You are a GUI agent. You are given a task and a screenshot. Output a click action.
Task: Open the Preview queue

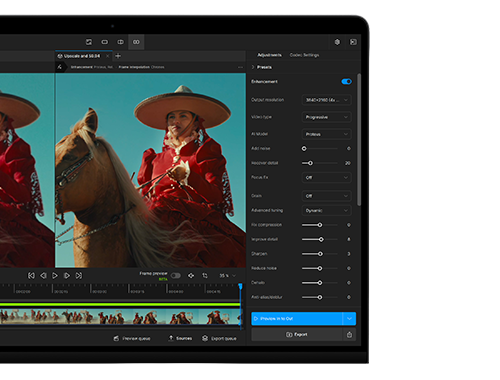(132, 338)
